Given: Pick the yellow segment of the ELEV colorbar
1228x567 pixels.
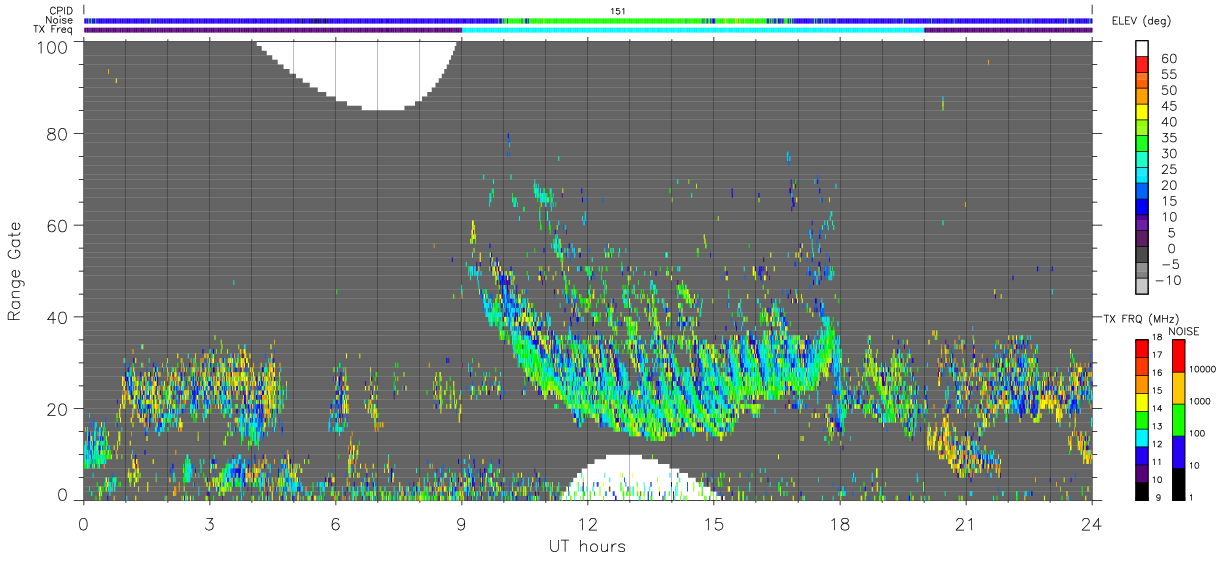Looking at the screenshot, I should click(1143, 111).
